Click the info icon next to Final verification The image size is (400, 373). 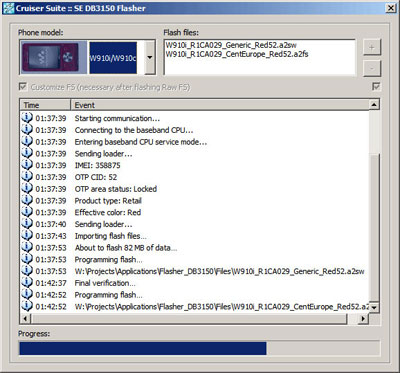tap(27, 283)
